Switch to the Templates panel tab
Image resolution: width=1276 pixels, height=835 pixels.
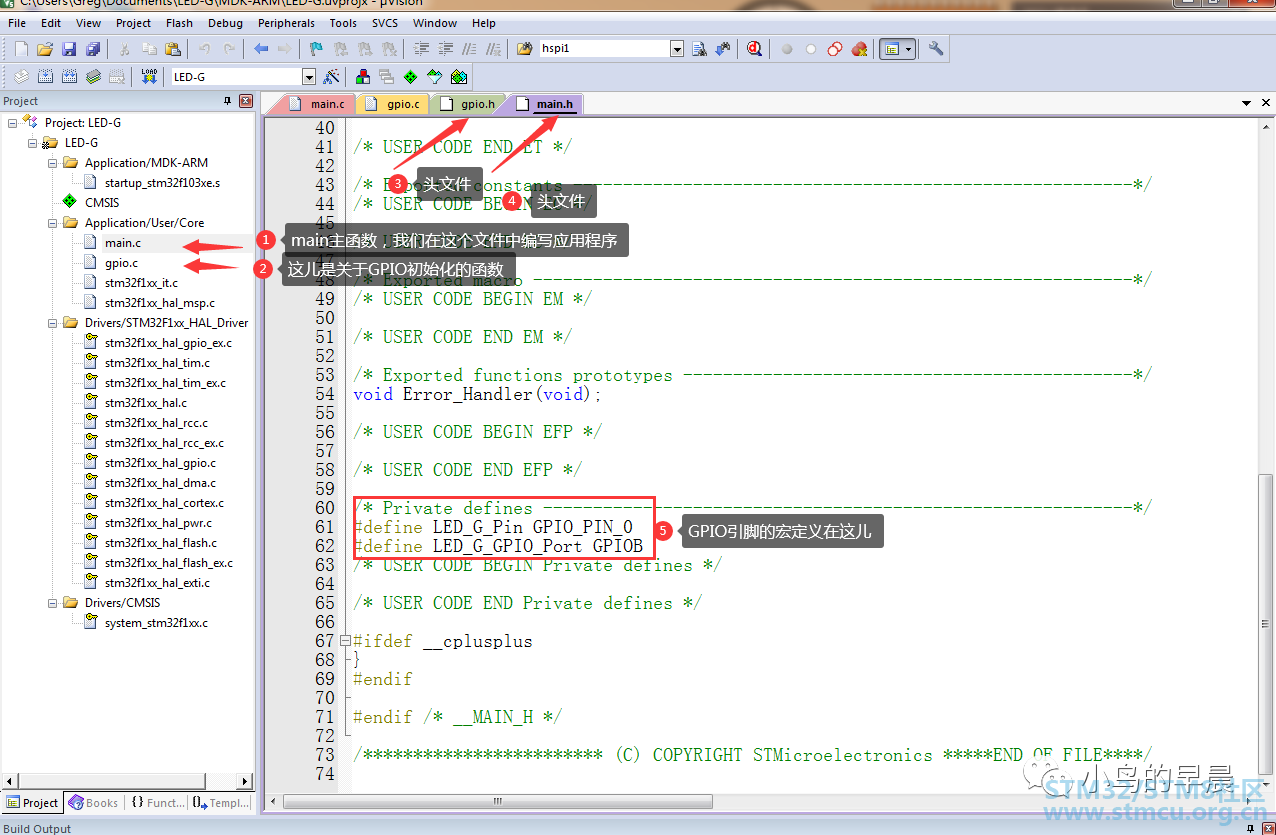221,802
